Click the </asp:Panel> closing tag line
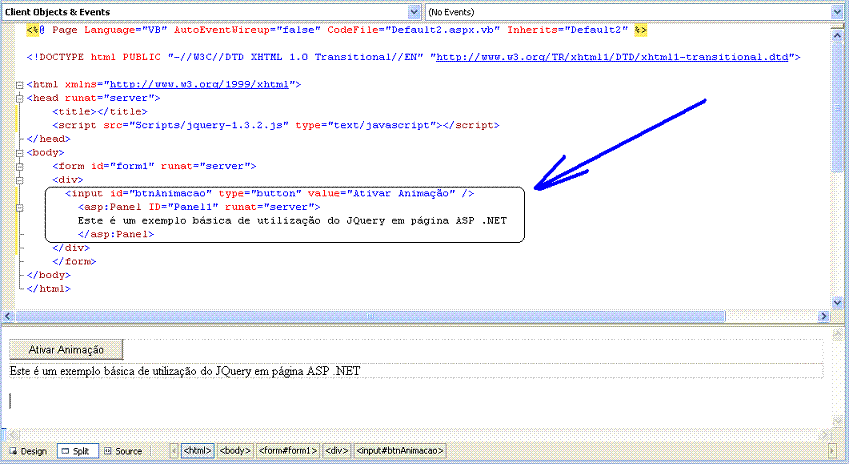The width and height of the screenshot is (849, 464). pyautogui.click(x=116, y=234)
